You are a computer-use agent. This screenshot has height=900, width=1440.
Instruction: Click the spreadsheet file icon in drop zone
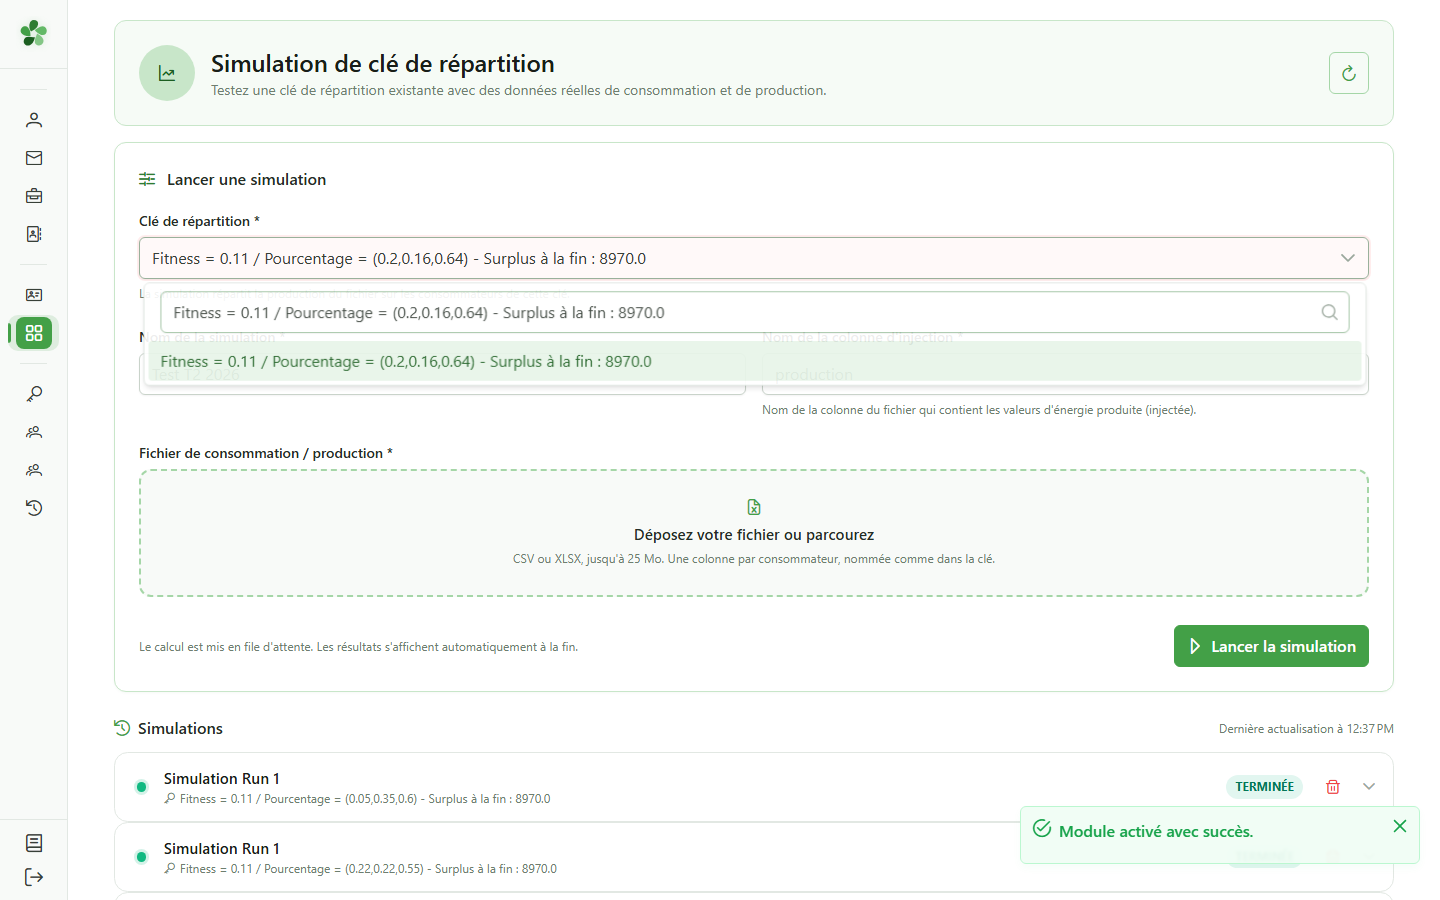point(754,507)
